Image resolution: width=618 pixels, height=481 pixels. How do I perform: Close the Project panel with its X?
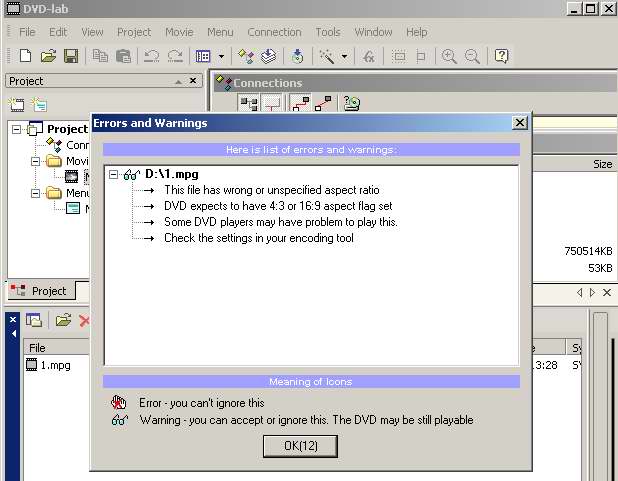(x=193, y=81)
